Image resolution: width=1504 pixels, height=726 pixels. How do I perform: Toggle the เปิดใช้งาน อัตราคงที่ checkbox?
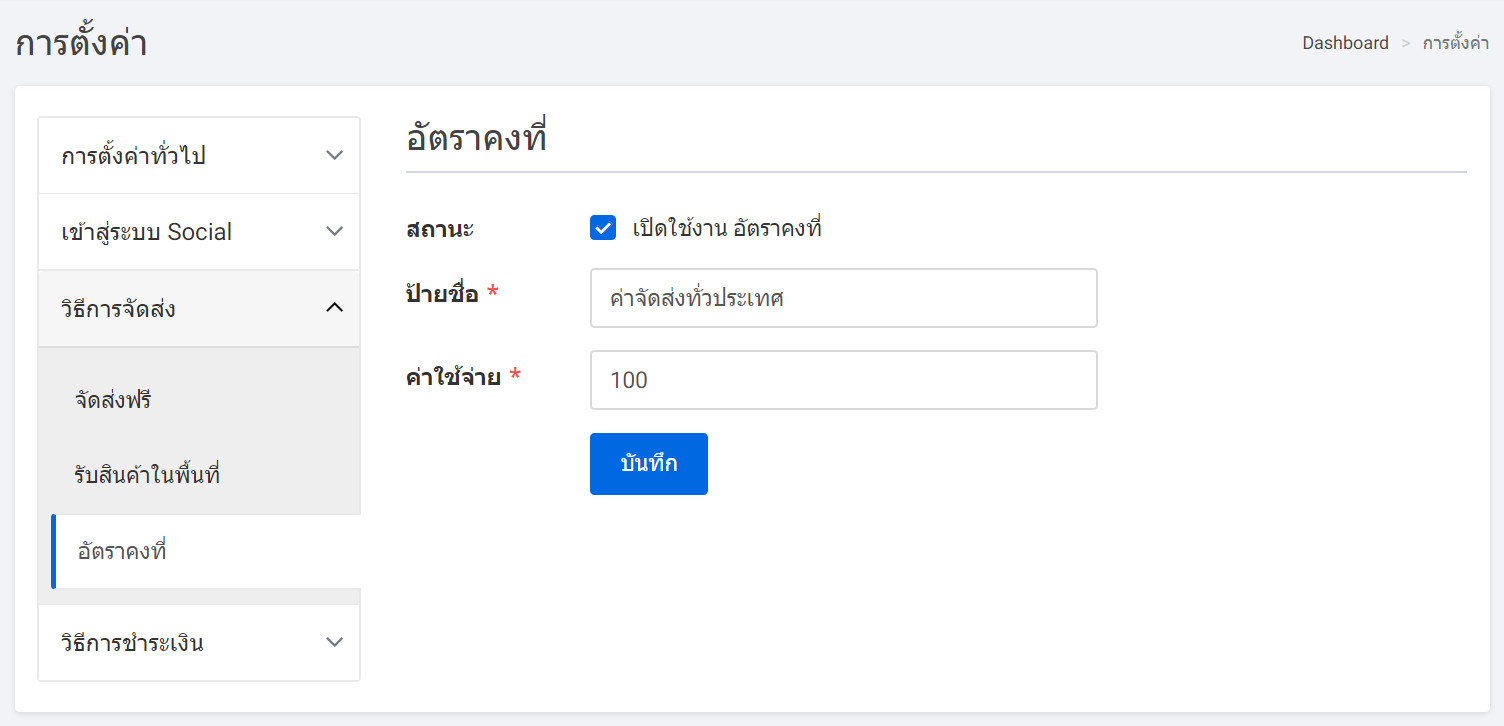603,228
